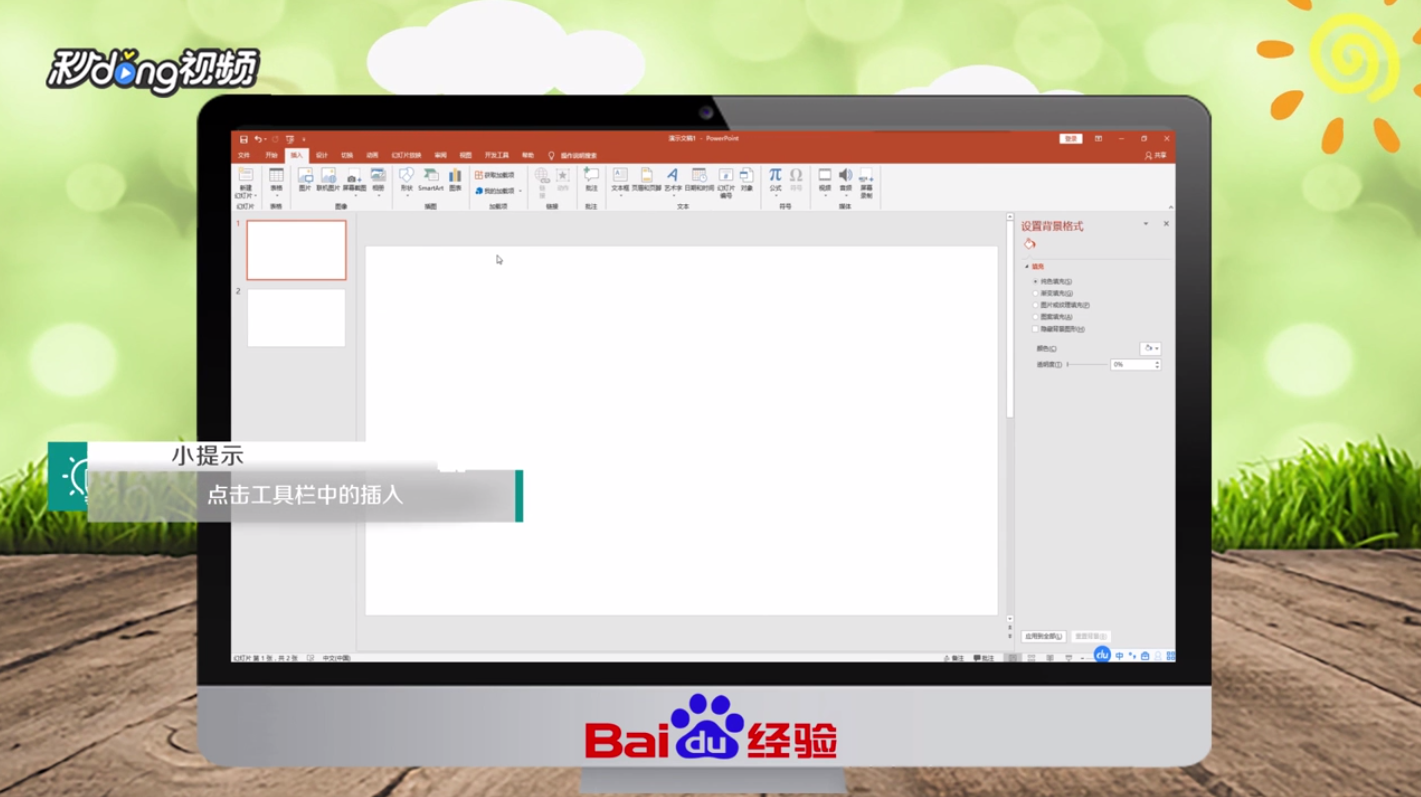Screen dimensions: 1421x797
Task: Open the Customize Quick Access Toolbar arrow
Action: (x=304, y=139)
